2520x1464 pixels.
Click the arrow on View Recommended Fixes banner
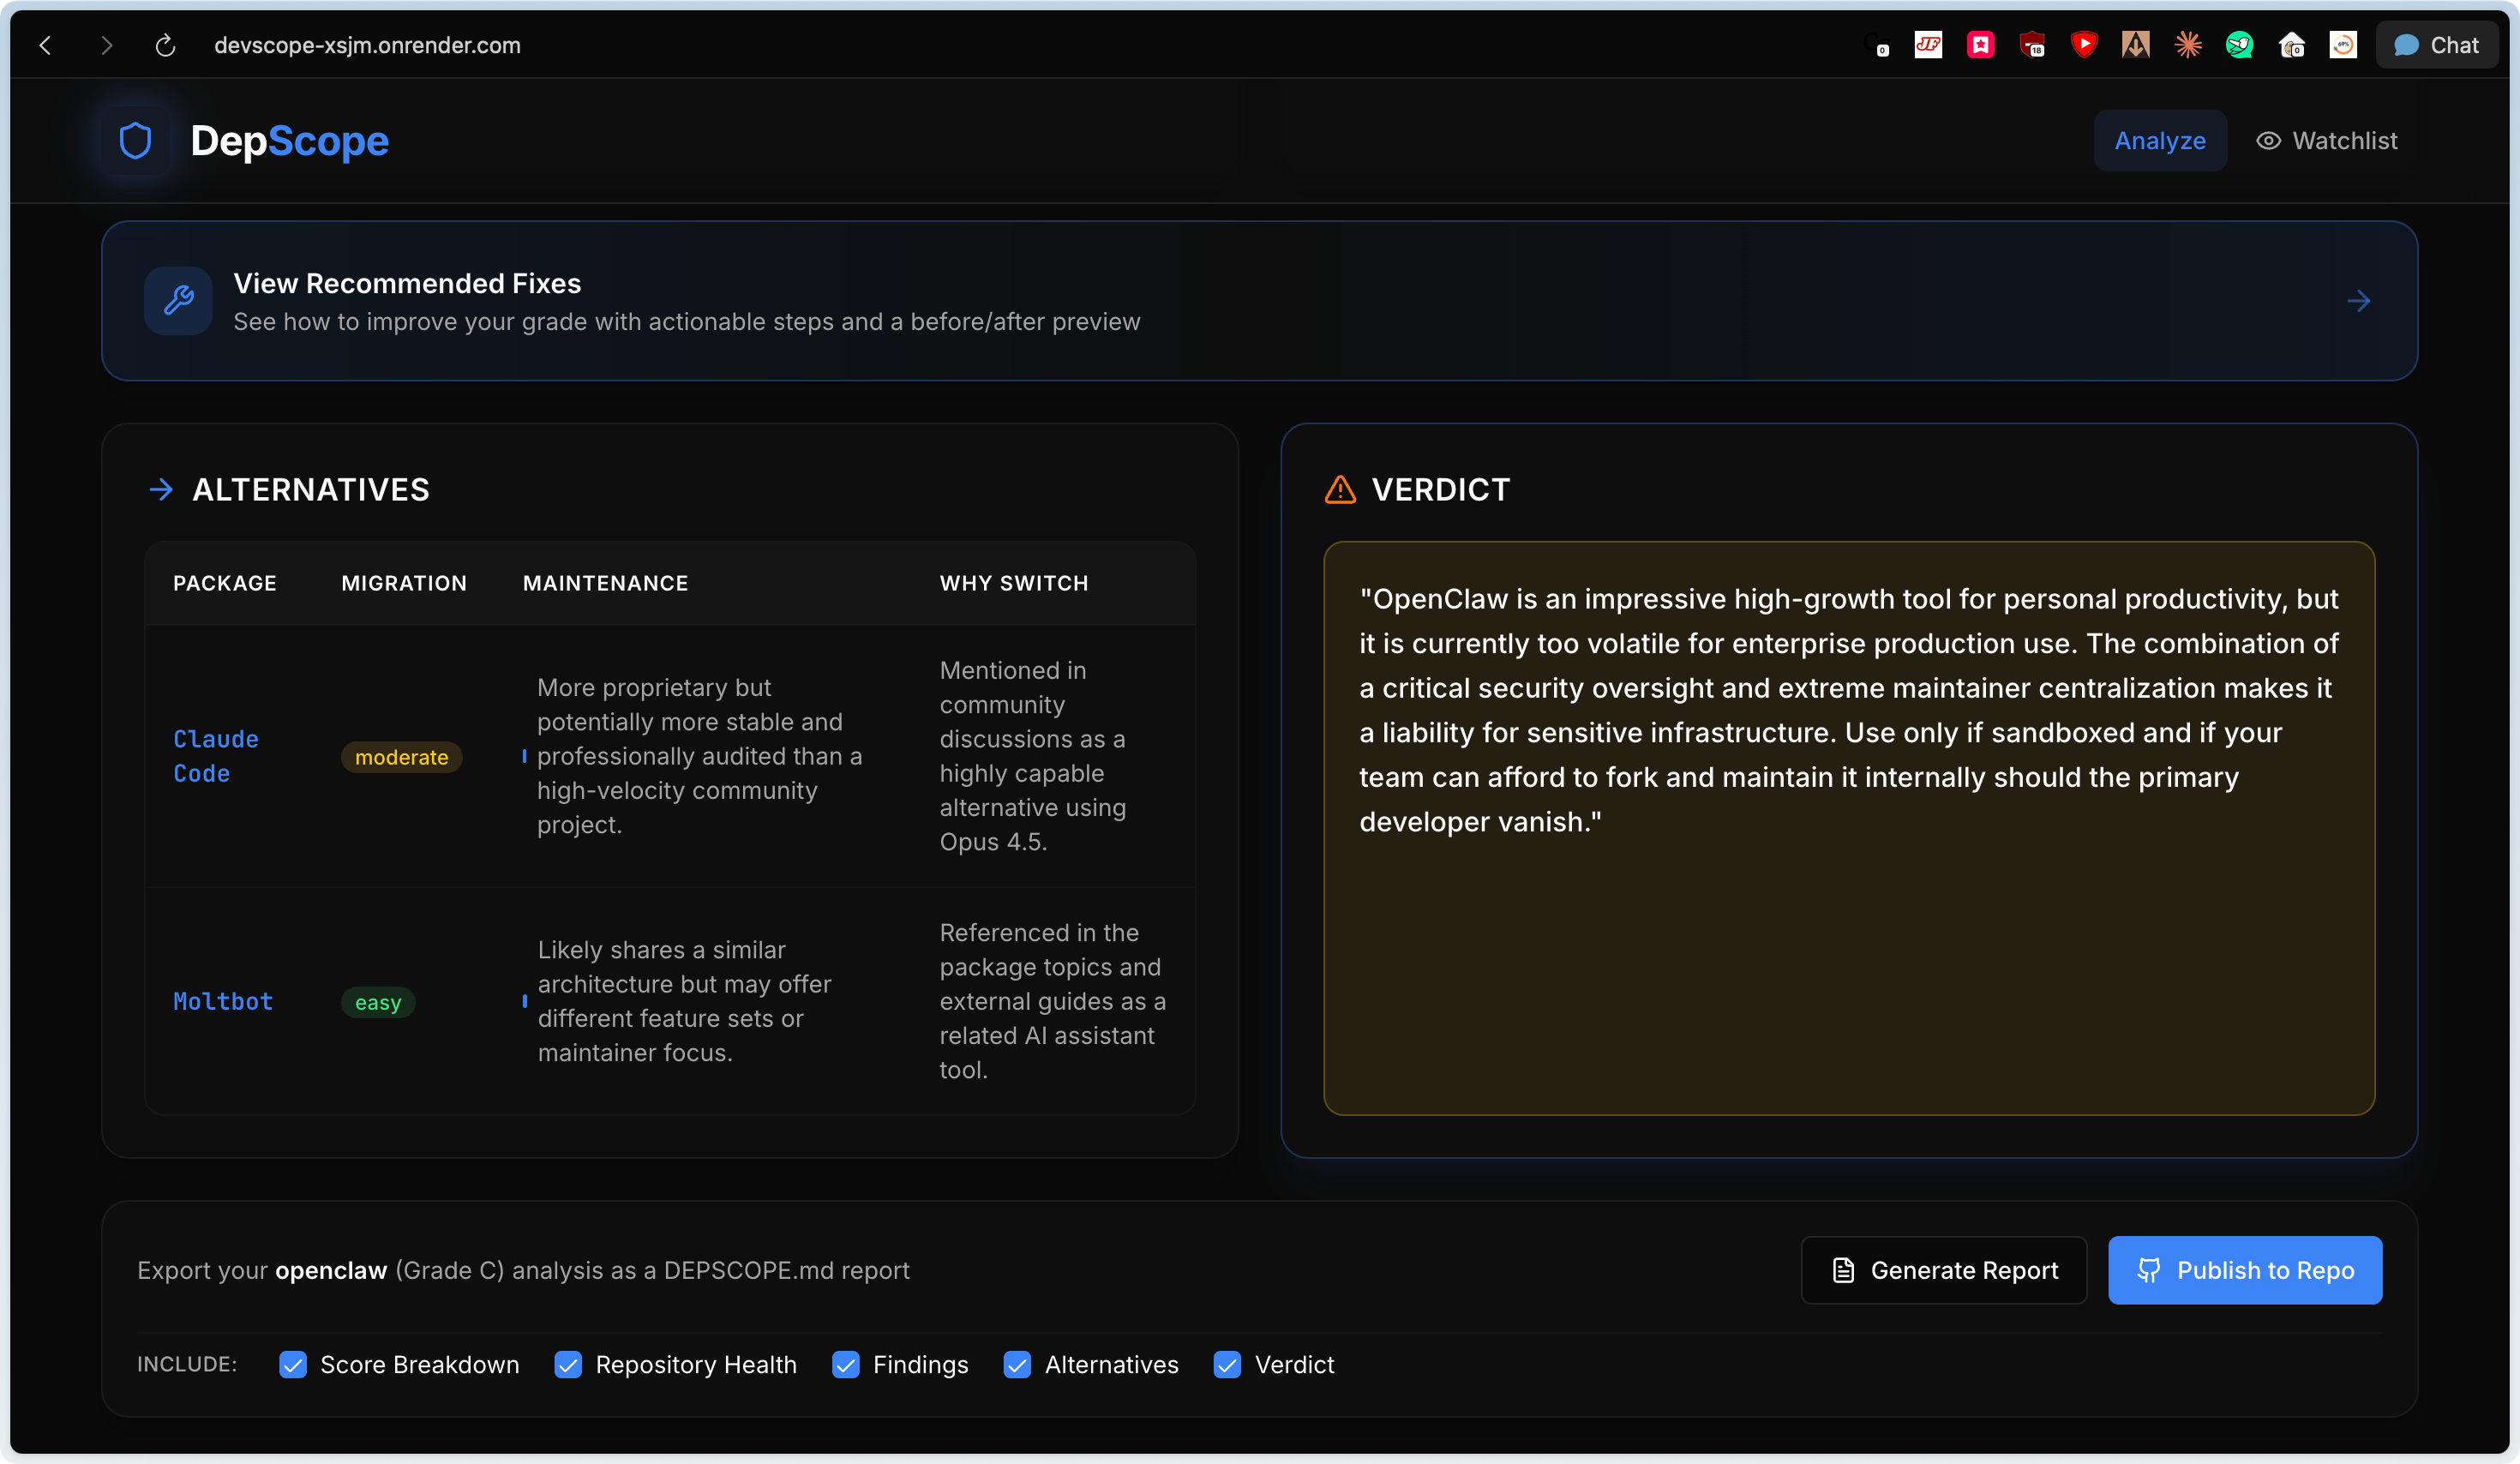coord(2358,301)
